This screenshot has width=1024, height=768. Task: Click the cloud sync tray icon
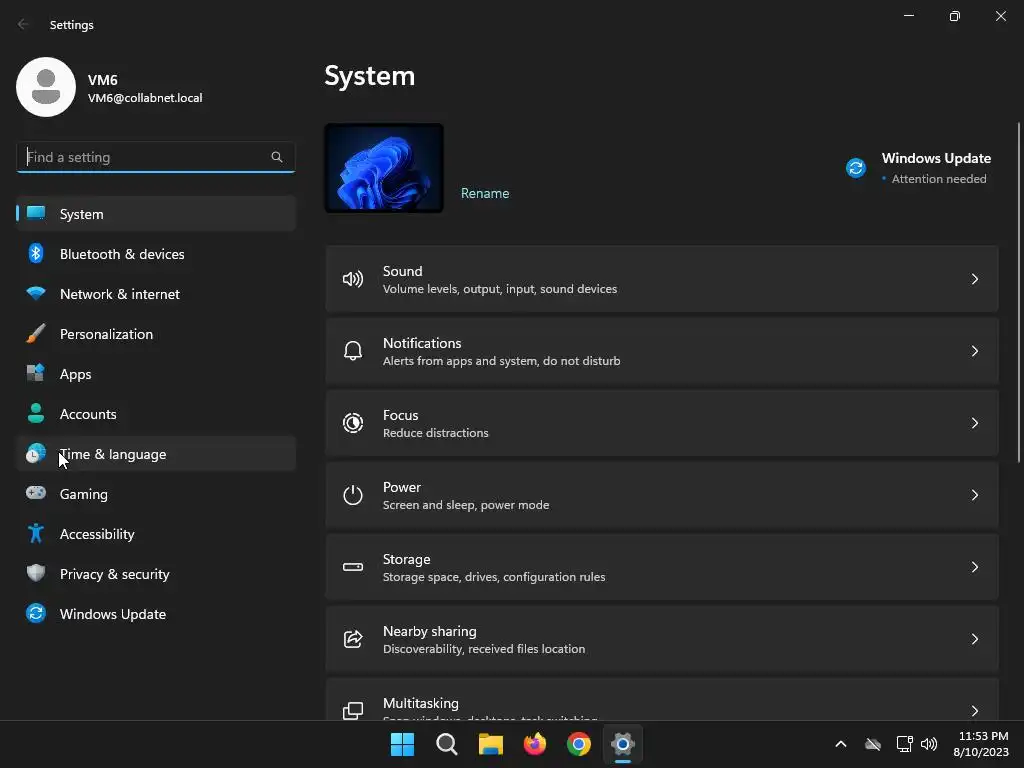873,744
